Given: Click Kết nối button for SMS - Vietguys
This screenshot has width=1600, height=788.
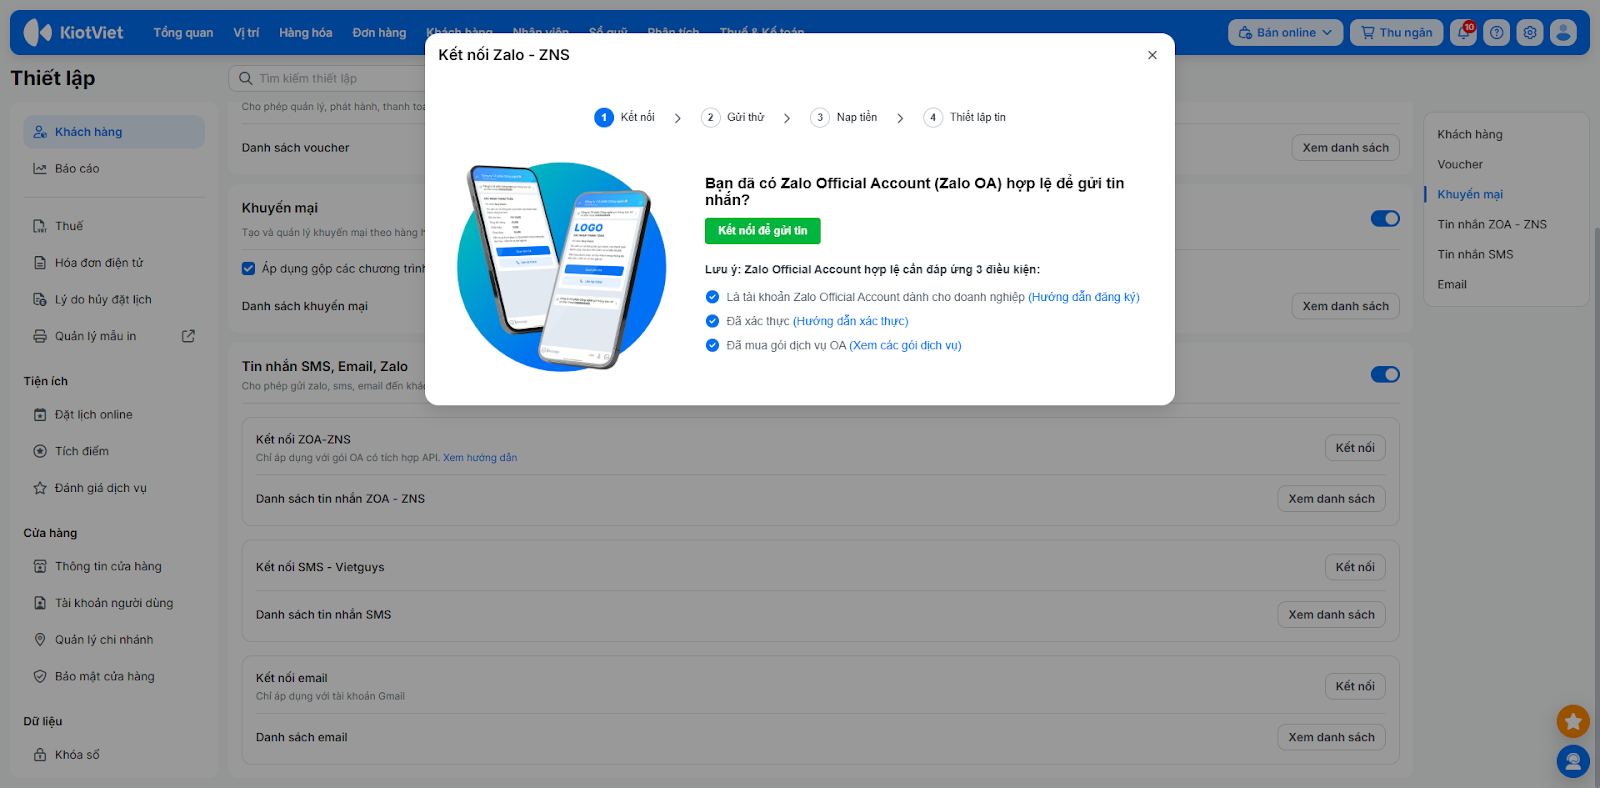Looking at the screenshot, I should coord(1355,567).
